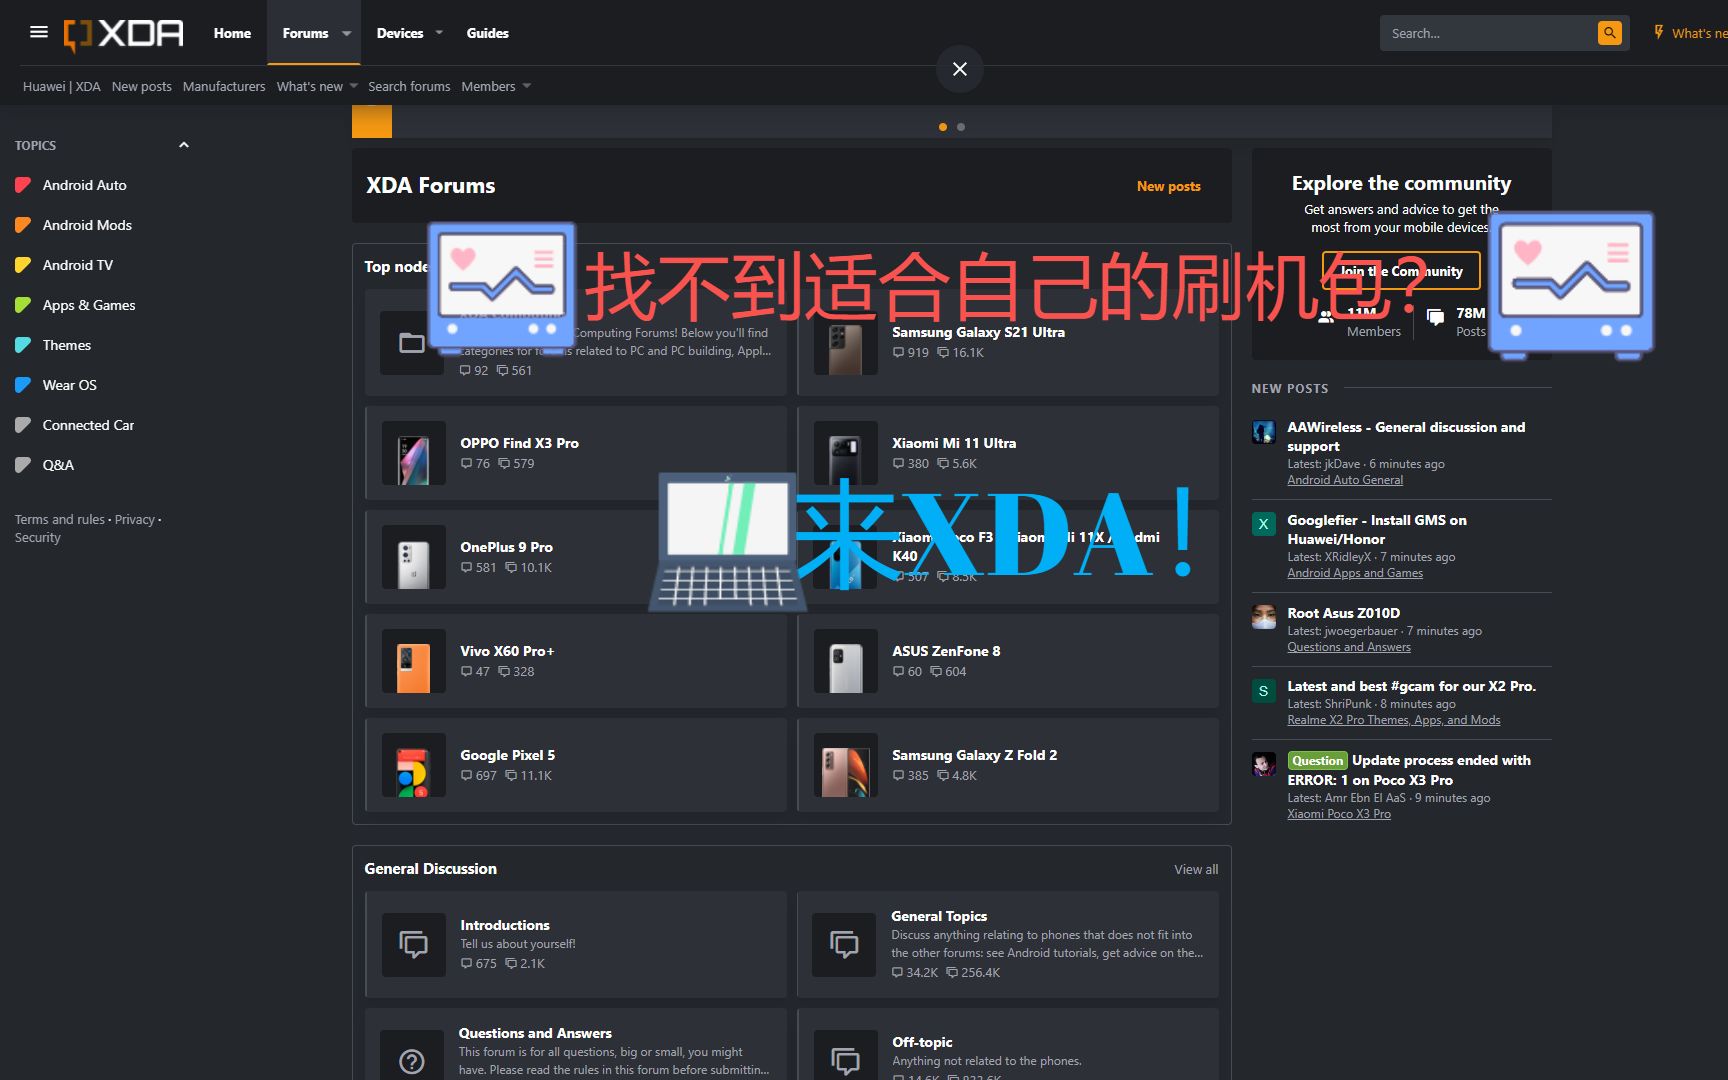
Task: Open OnePlus 9 Pro phone thumbnail
Action: coord(414,557)
